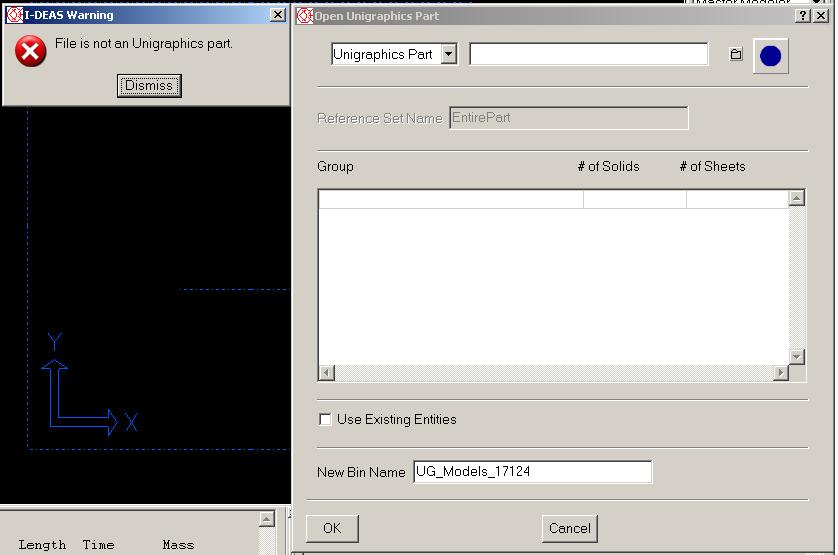The image size is (838, 555).
Task: Click the group list scroll left arrow
Action: coord(327,373)
